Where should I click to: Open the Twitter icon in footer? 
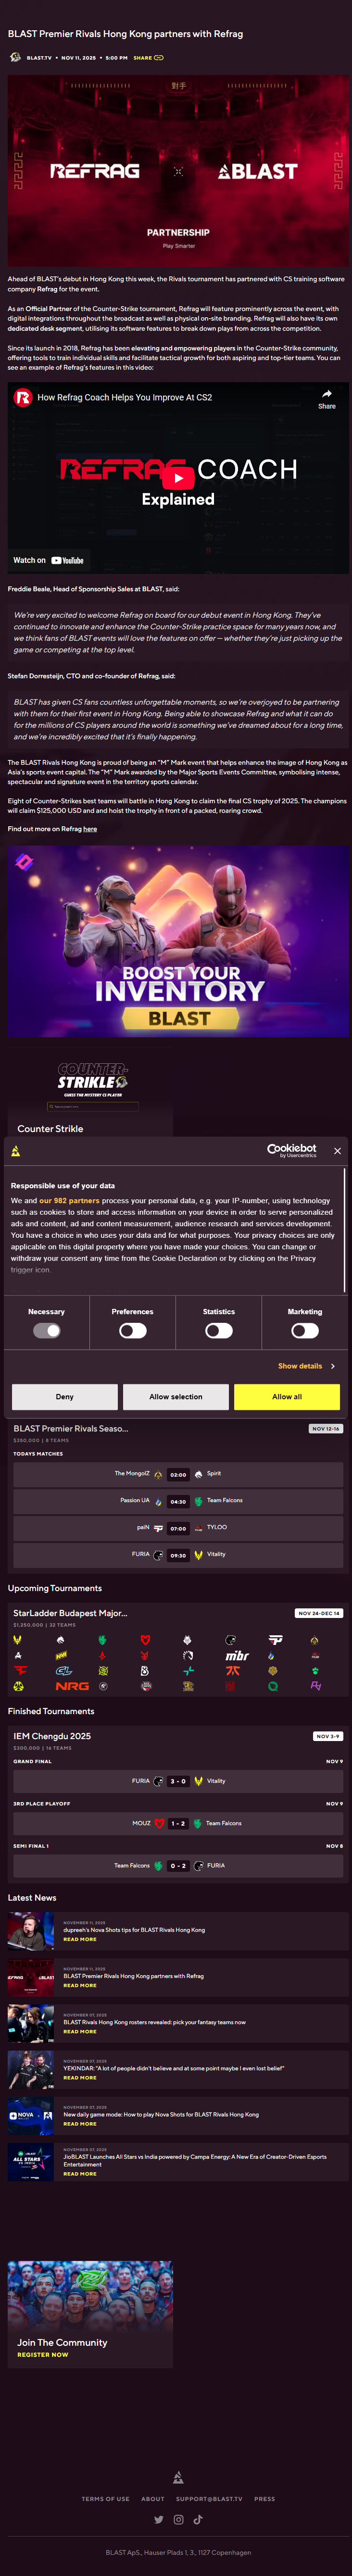(x=158, y=2519)
